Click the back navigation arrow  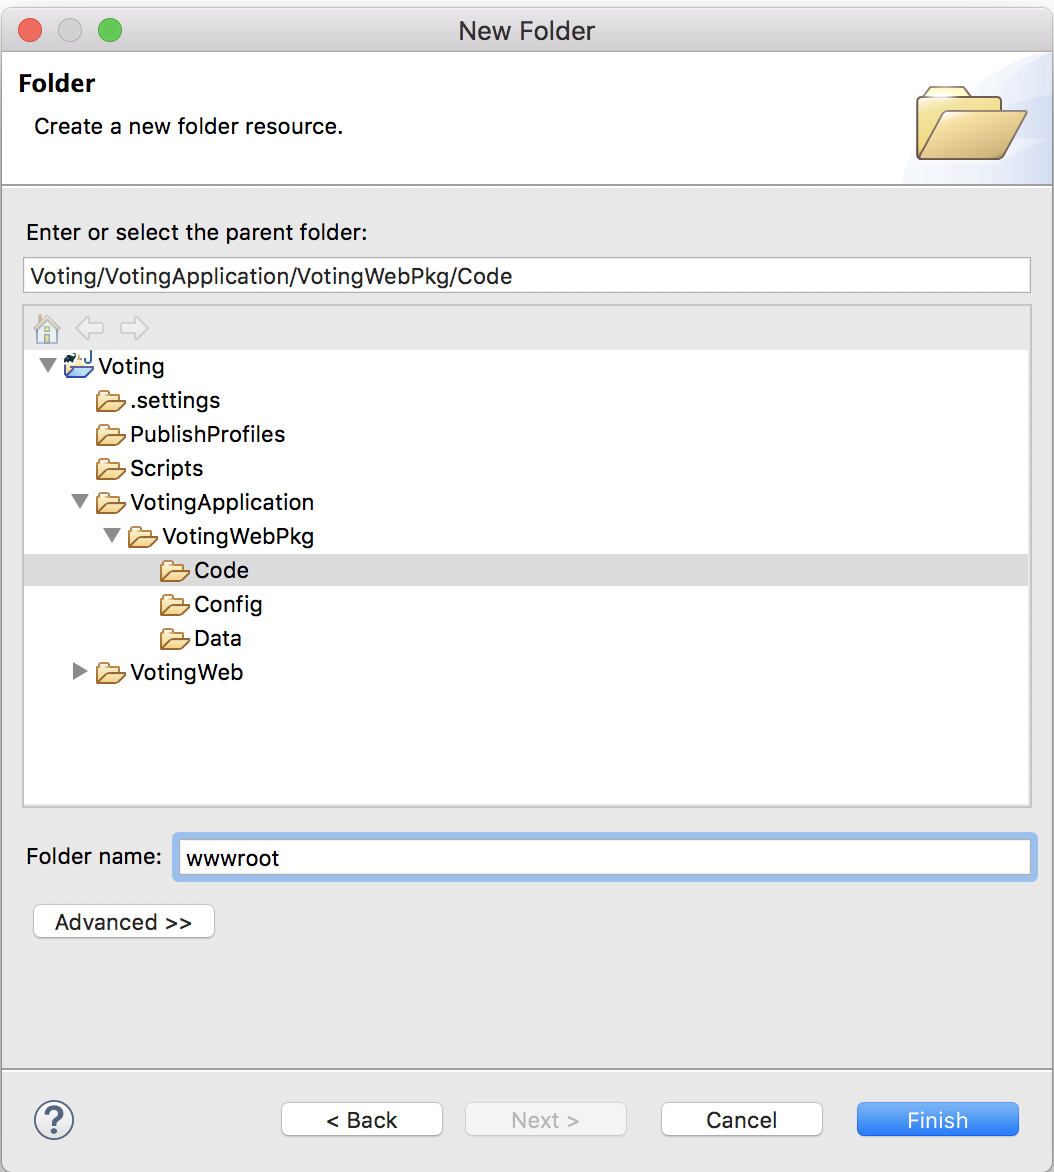coord(90,328)
